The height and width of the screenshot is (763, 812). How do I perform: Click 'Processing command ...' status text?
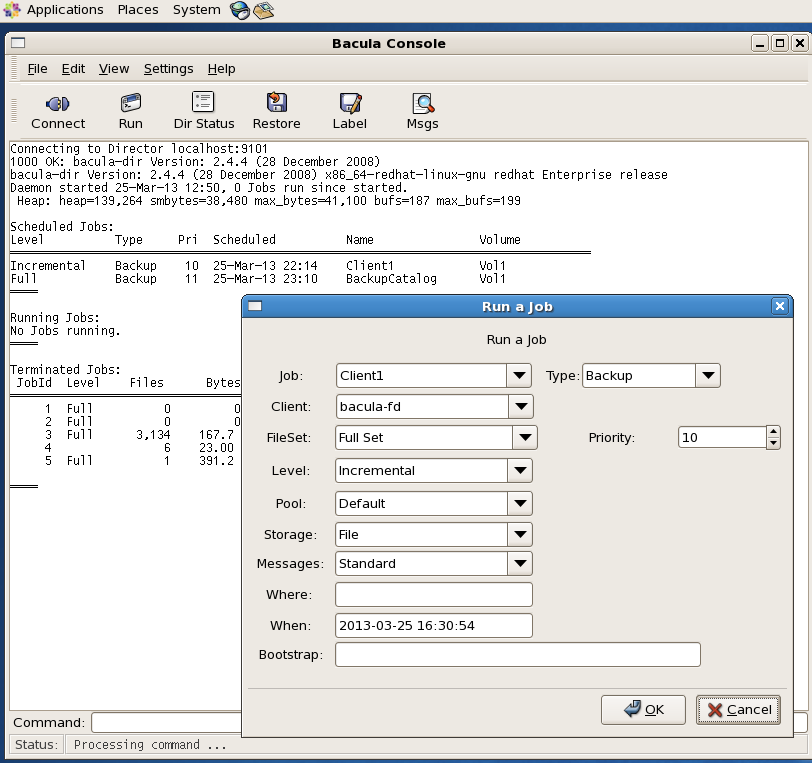click(x=150, y=745)
